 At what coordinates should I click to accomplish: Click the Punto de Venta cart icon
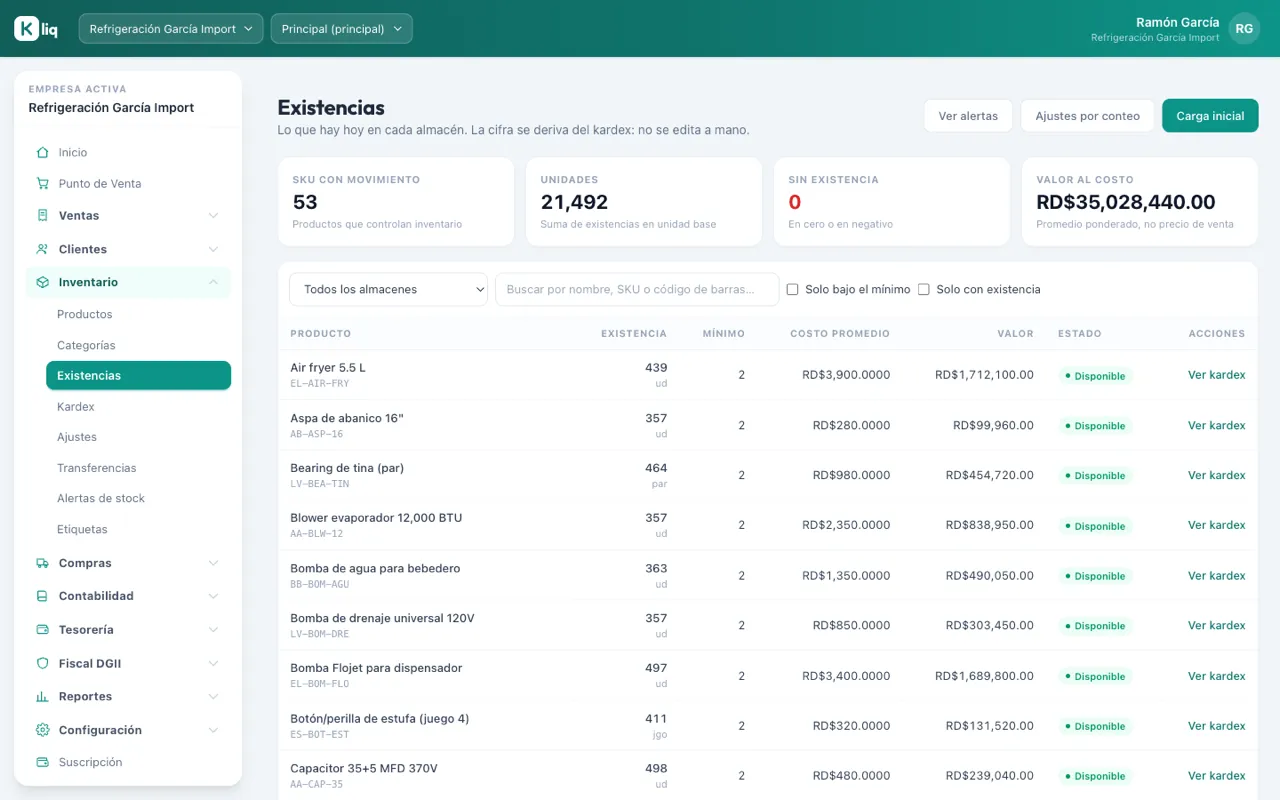42,184
